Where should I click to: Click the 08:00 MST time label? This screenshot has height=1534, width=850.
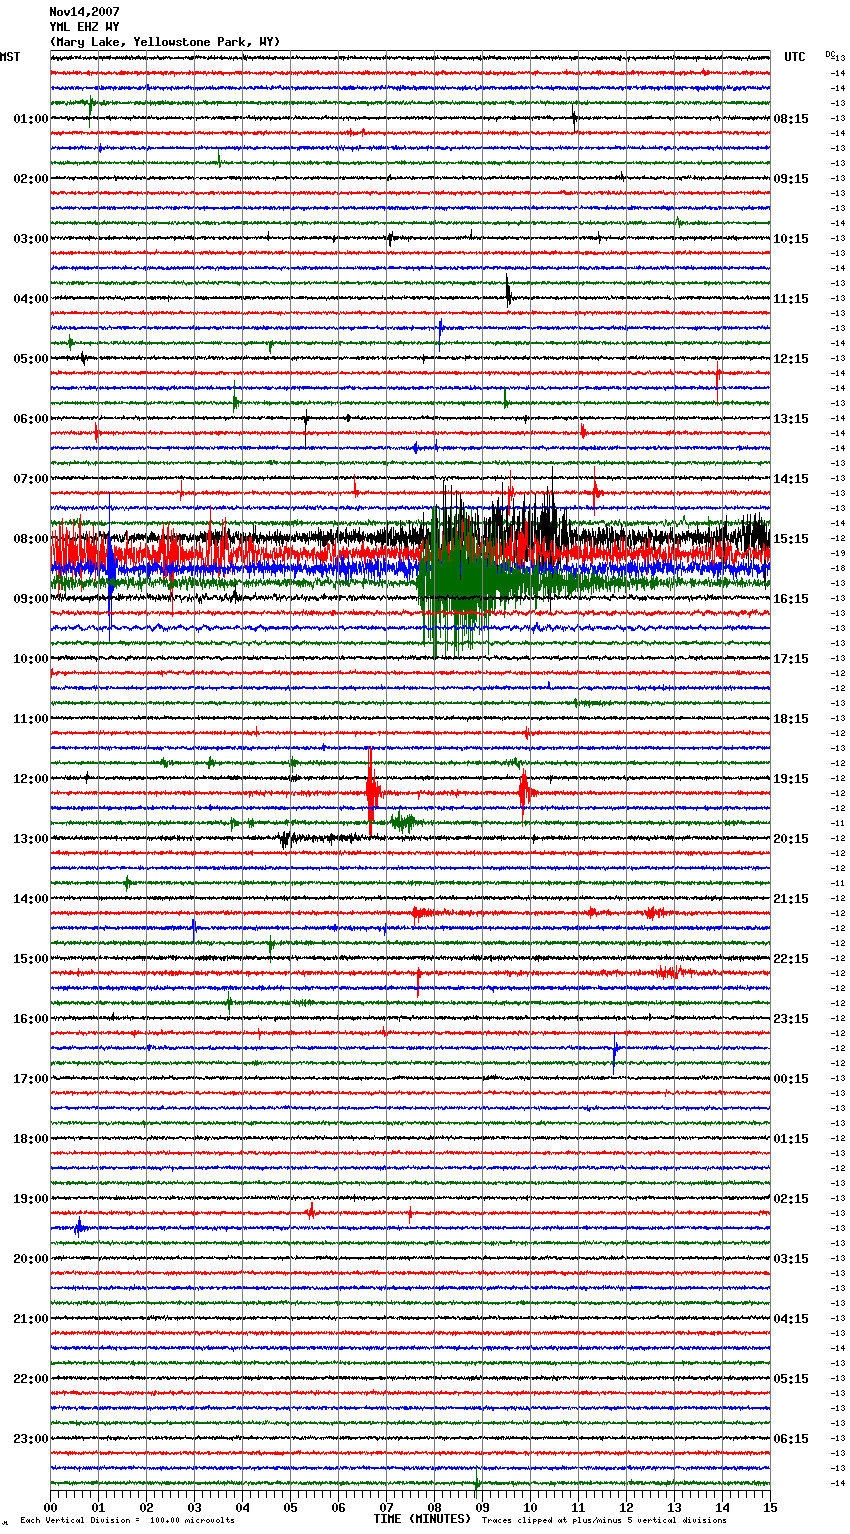point(30,539)
